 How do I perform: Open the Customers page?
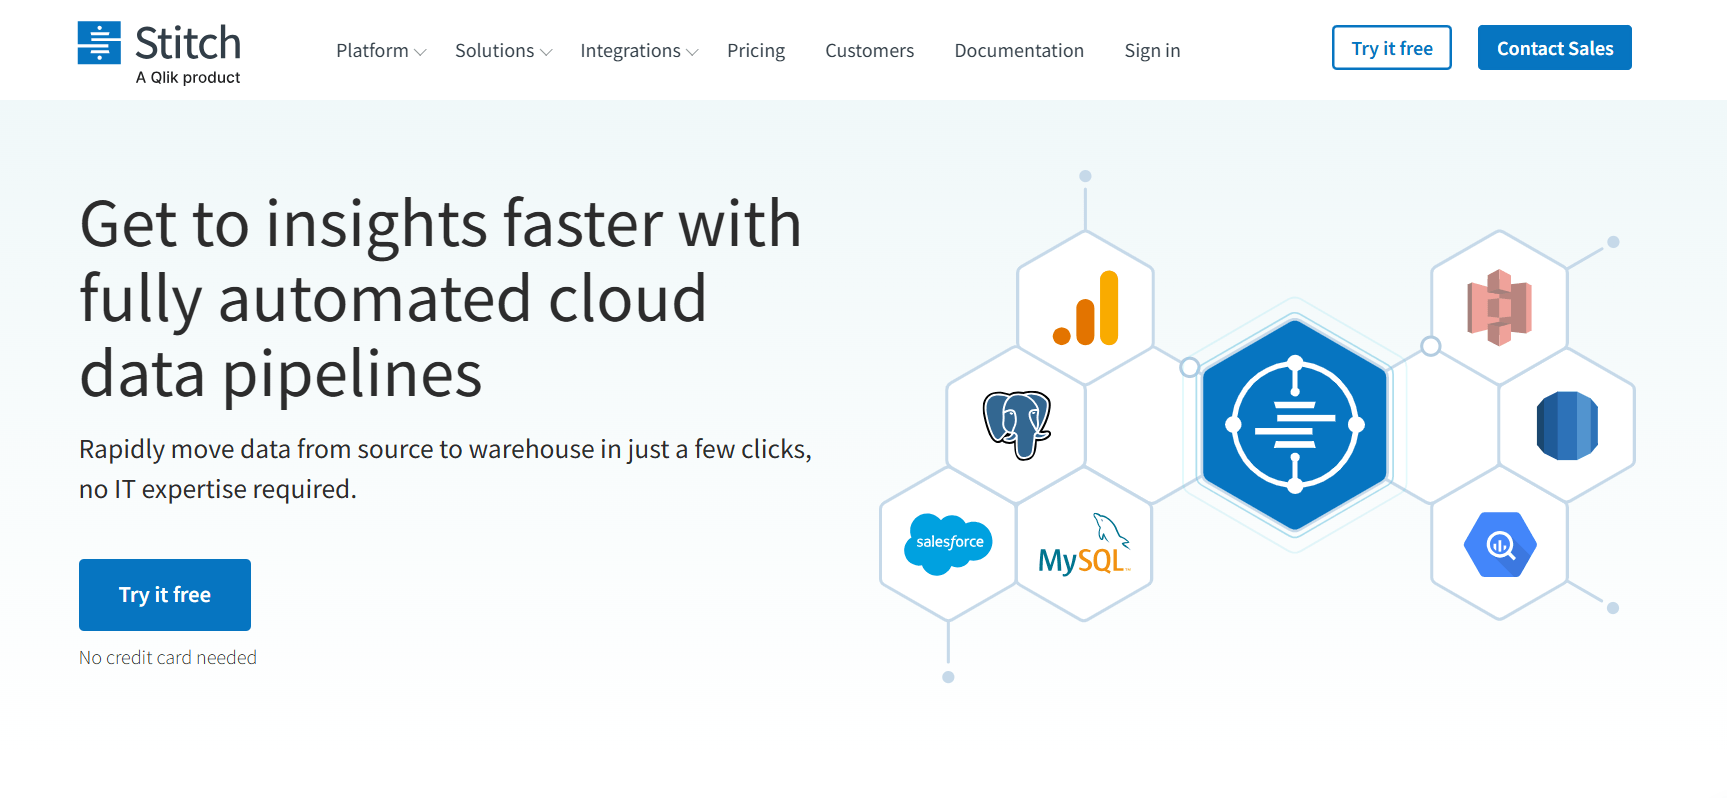pyautogui.click(x=869, y=51)
